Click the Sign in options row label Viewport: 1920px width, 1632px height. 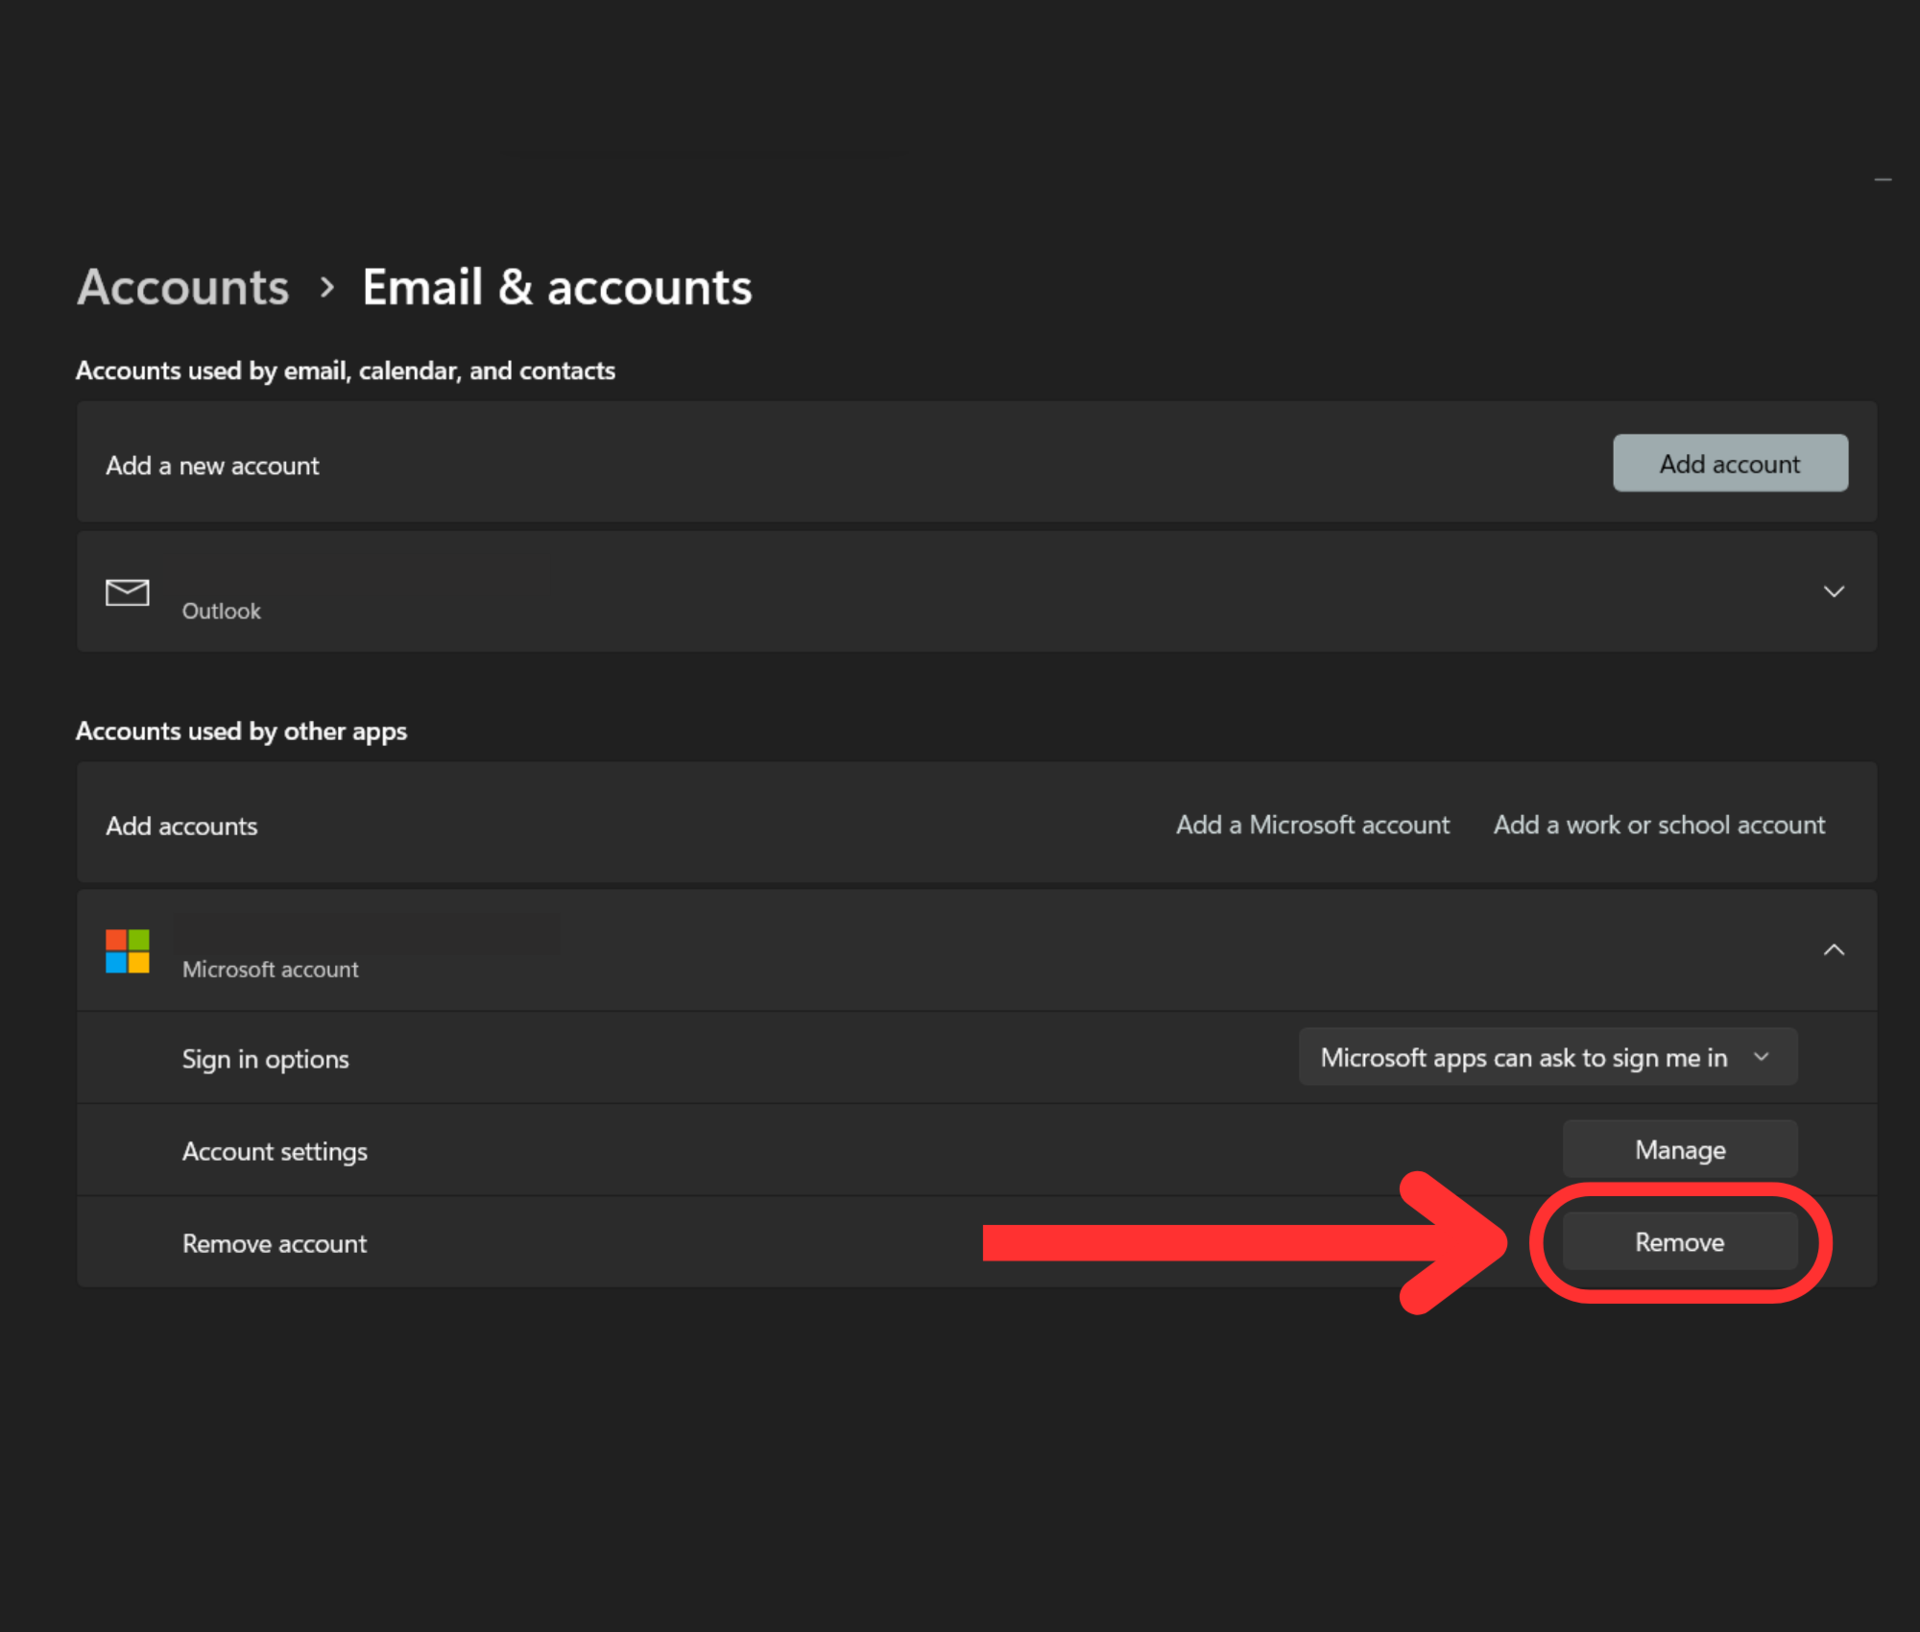(265, 1059)
